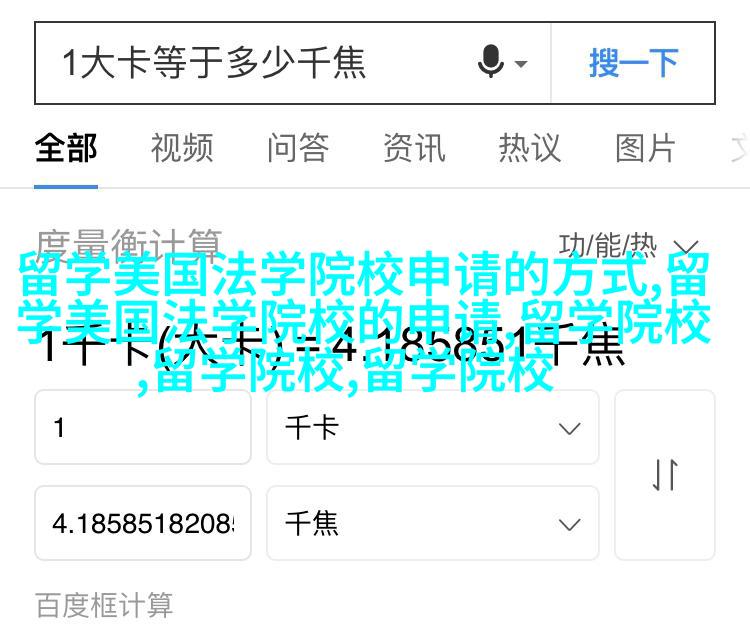Viewport: 750px width, 633px height.
Task: Click the 搜一下 search button
Action: tap(633, 63)
